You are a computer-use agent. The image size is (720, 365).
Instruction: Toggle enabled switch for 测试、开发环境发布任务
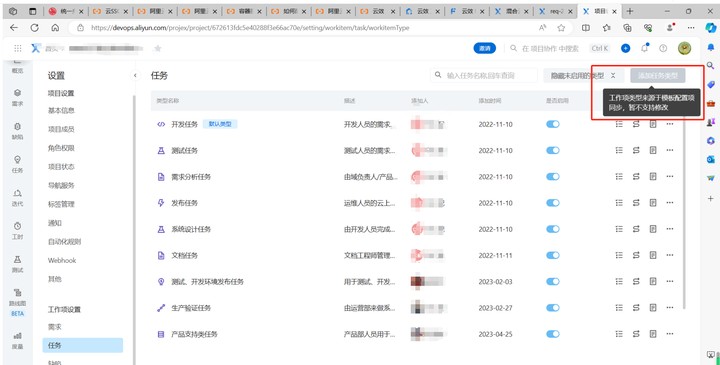tap(553, 282)
